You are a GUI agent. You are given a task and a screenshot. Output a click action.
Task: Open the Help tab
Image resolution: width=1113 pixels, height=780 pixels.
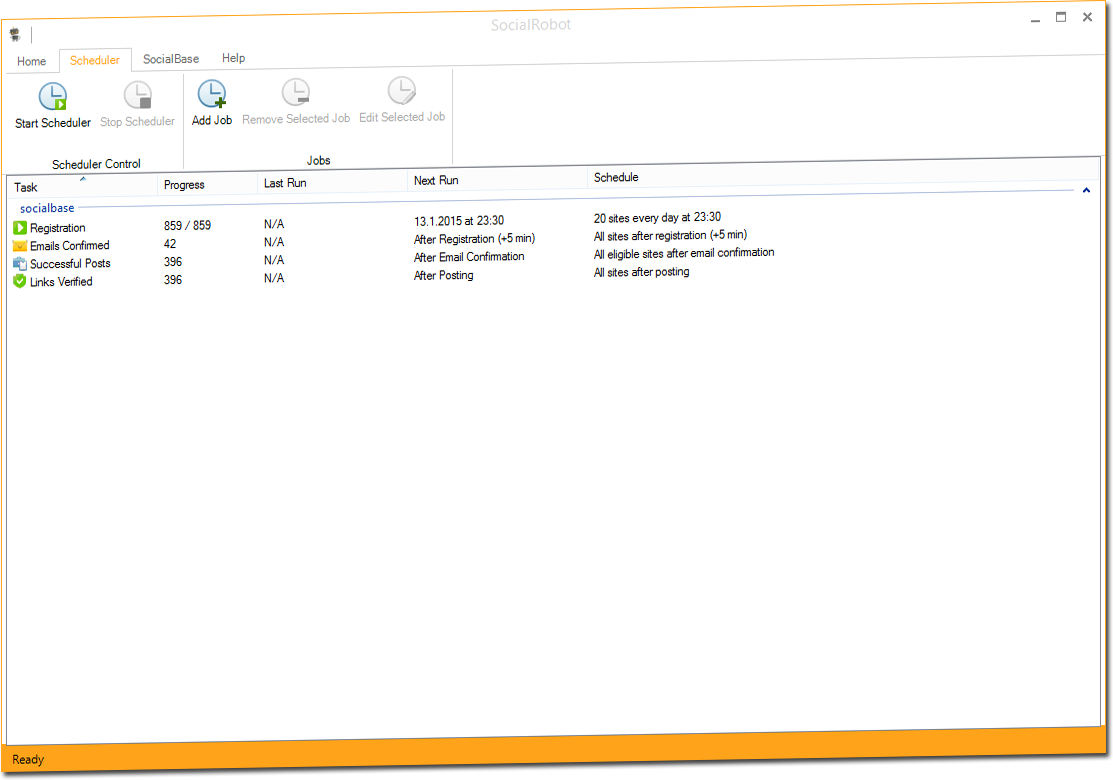[234, 58]
